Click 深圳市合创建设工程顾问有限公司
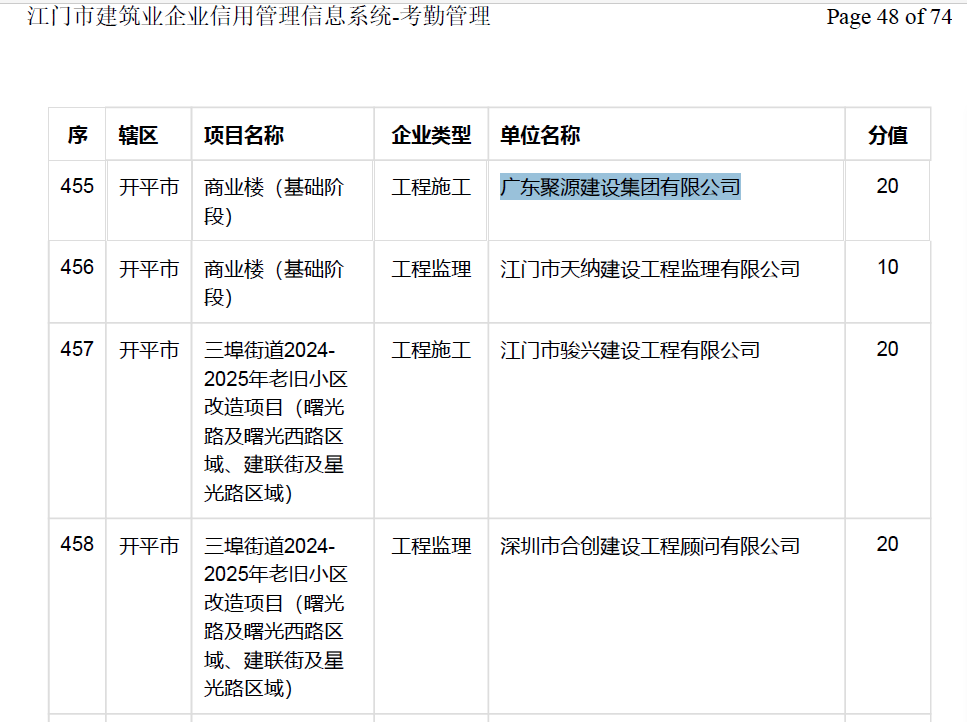The image size is (967, 722). coord(650,545)
